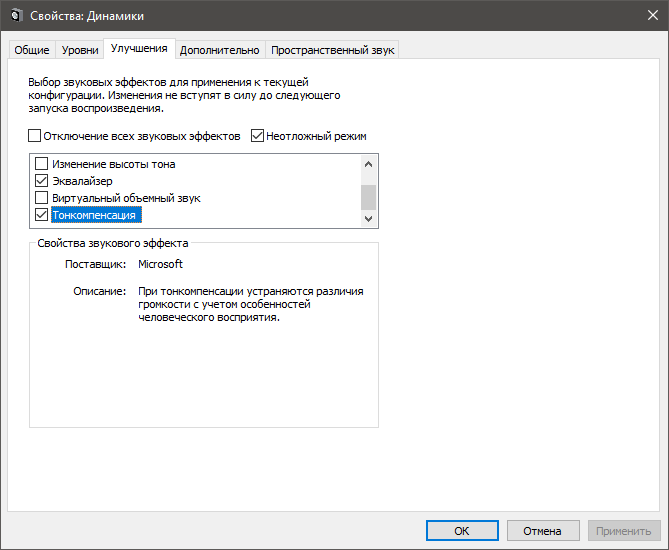Image resolution: width=669 pixels, height=550 pixels.
Task: Click the Отмена button
Action: pos(543,531)
